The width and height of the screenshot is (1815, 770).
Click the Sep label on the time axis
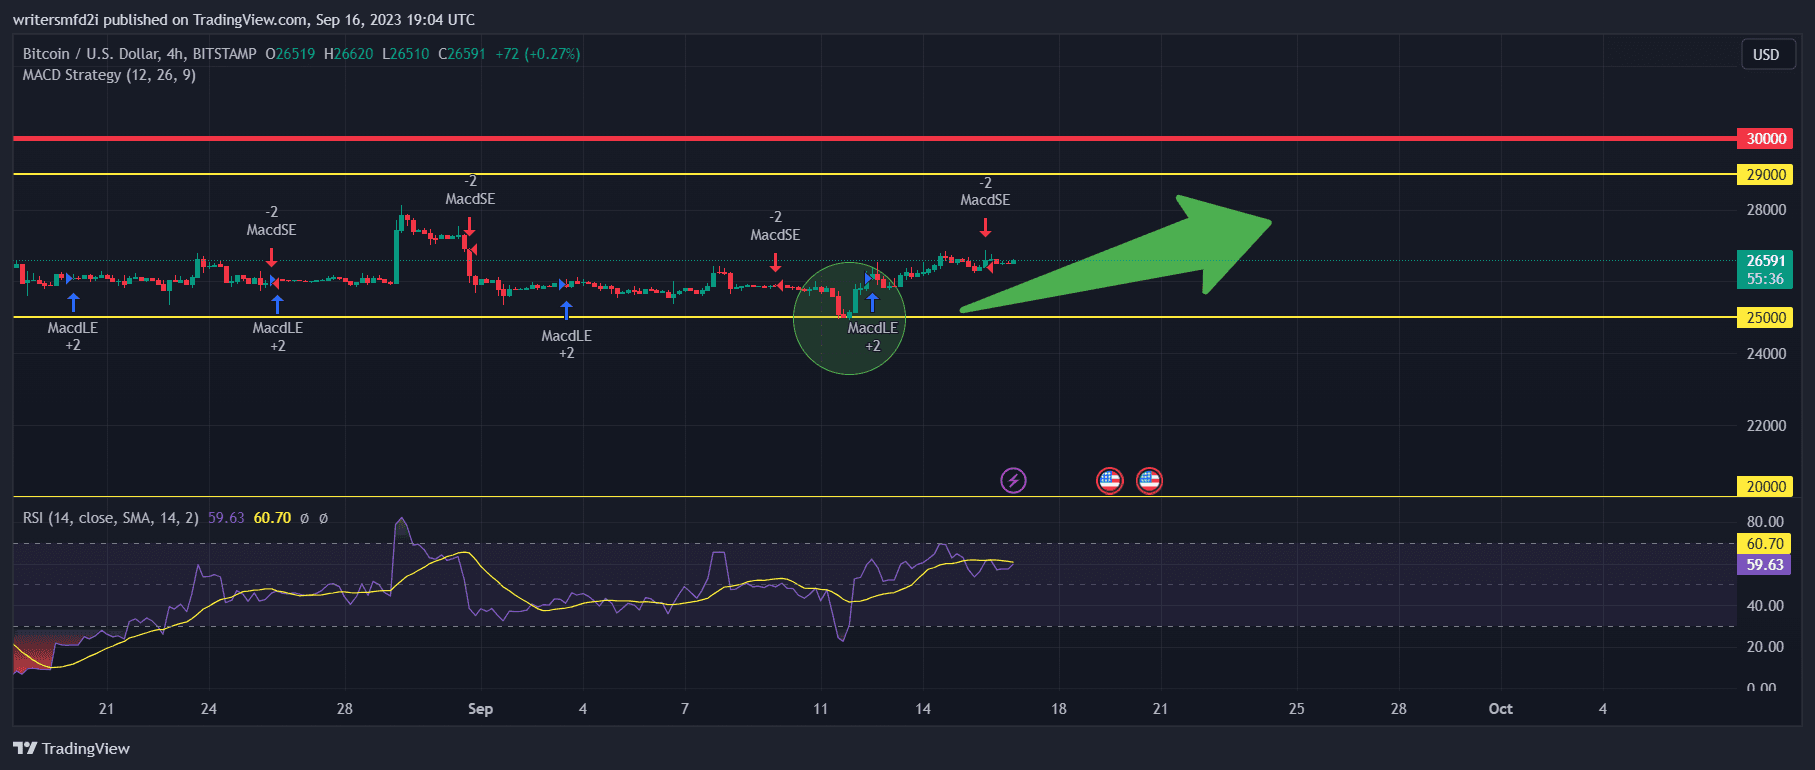480,709
